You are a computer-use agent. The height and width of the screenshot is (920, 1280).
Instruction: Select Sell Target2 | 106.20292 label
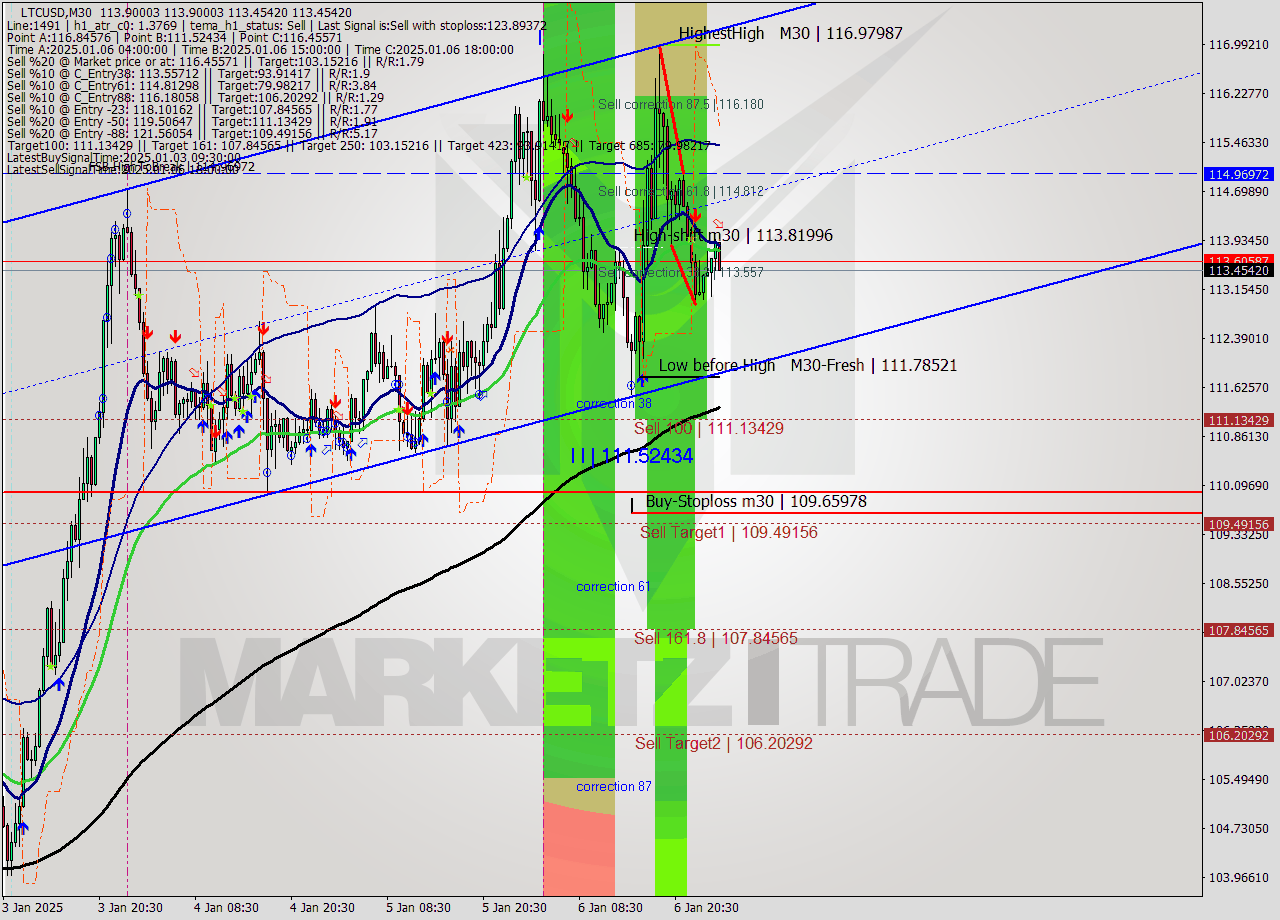pos(724,743)
